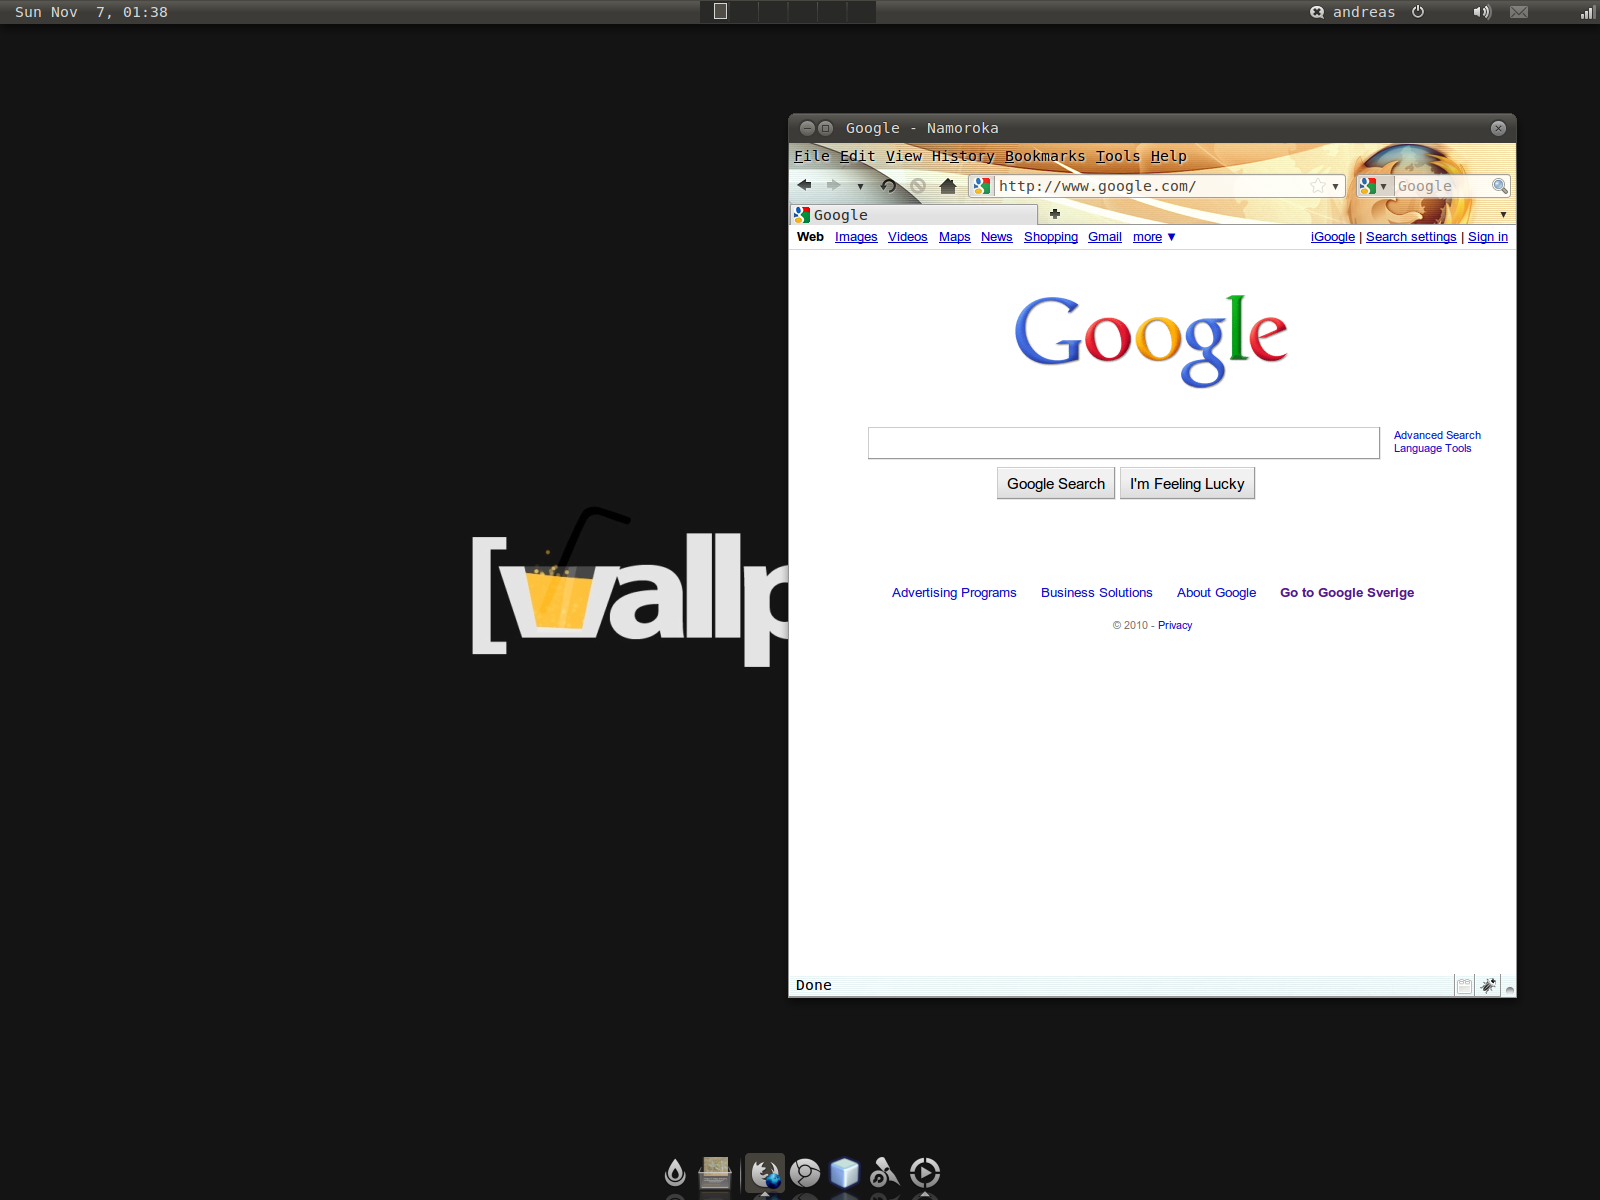Open the file tray icon in the dock

(715, 1172)
